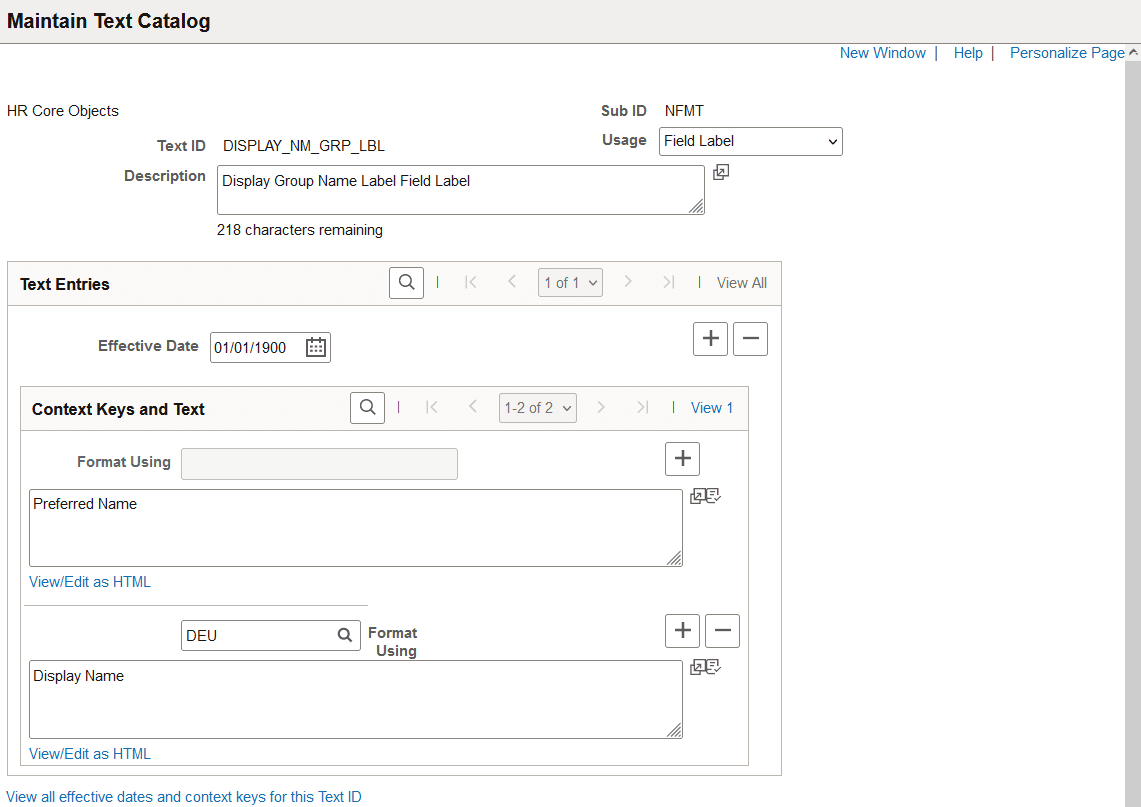This screenshot has height=807, width=1141.
Task: Open the Effective Date calendar picker
Action: 315,347
